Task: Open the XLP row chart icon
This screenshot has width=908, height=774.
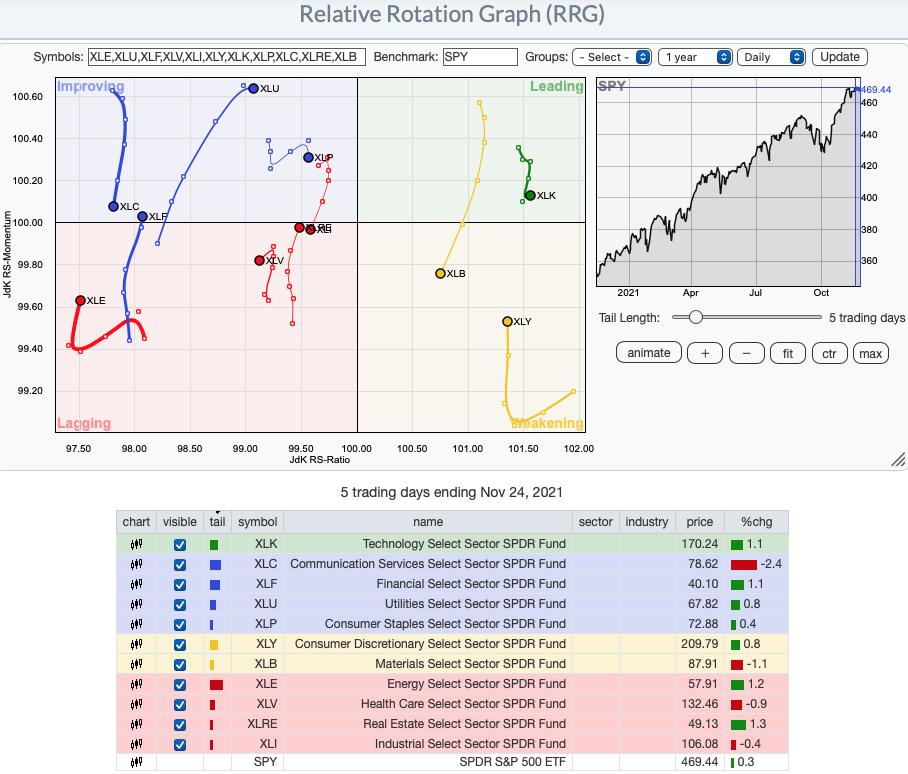Action: point(136,624)
